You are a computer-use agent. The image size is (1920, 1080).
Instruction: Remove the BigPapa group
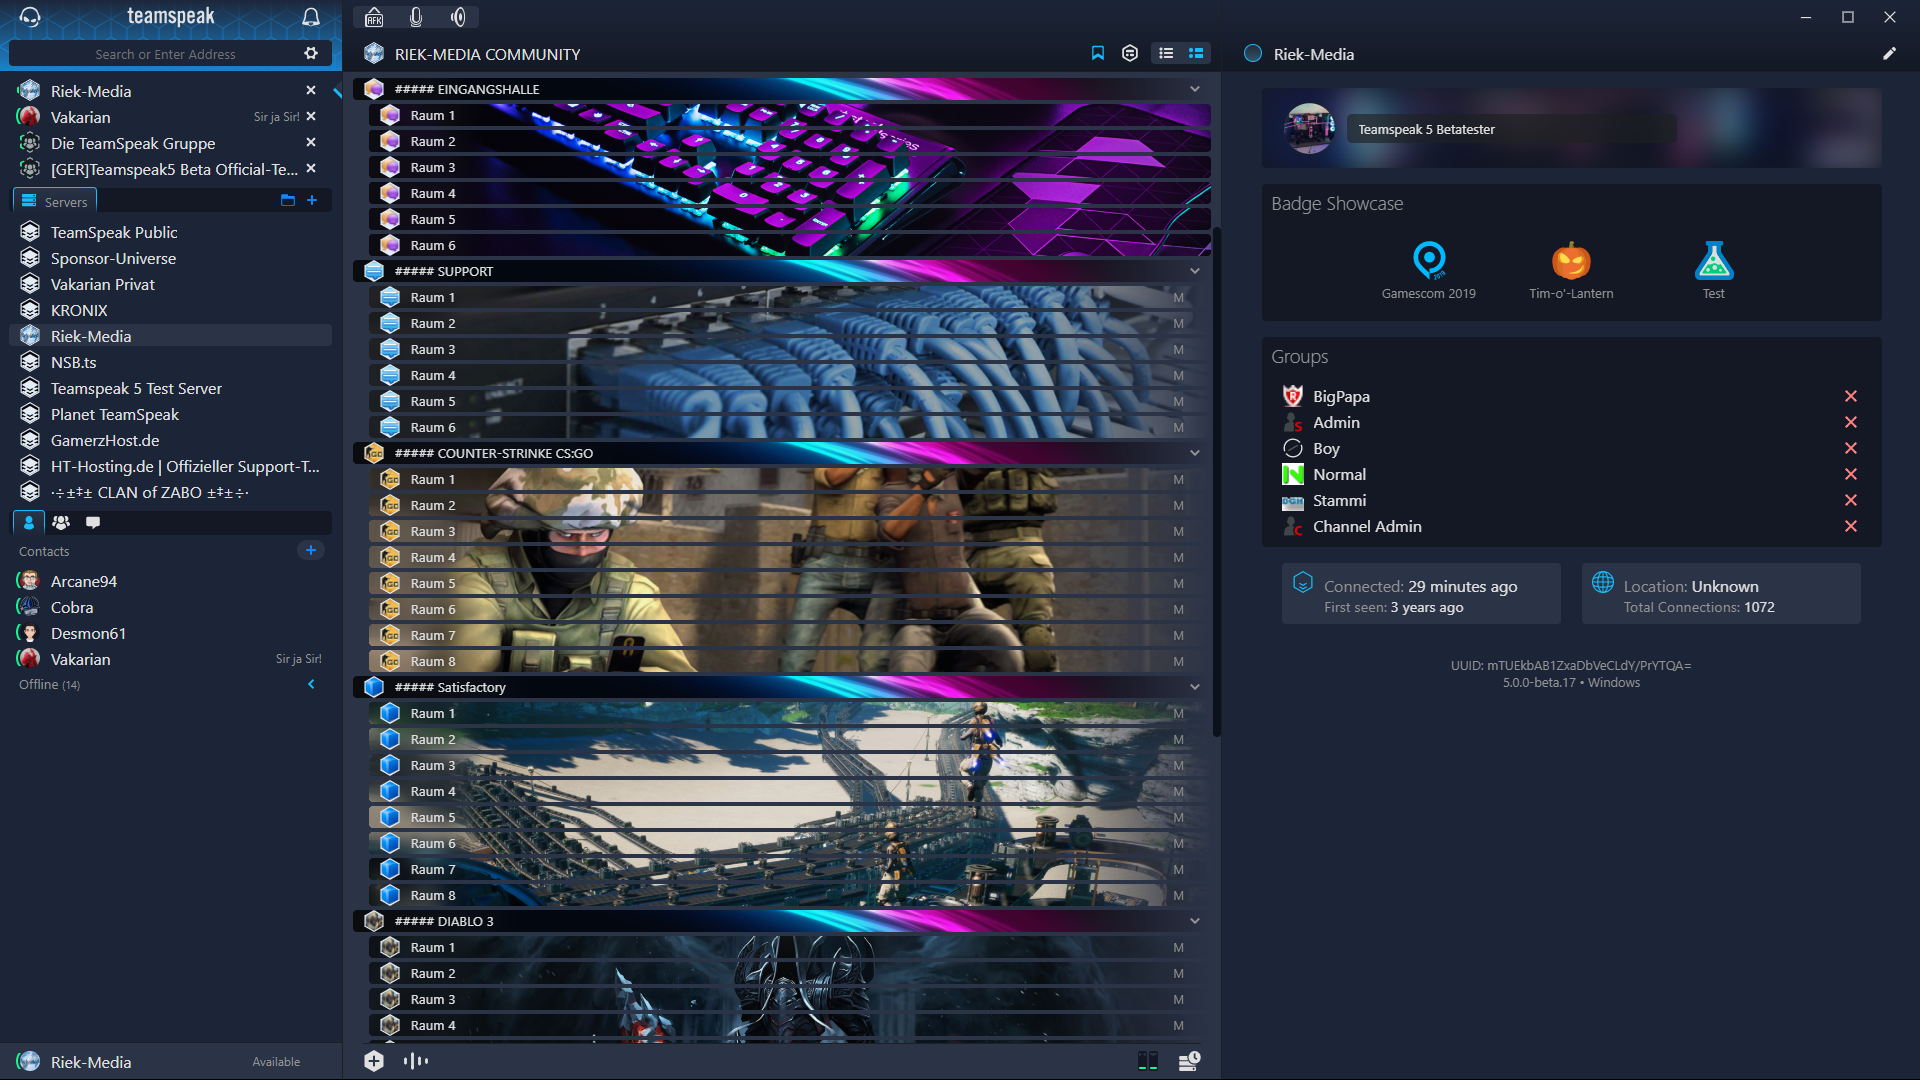coord(1851,396)
